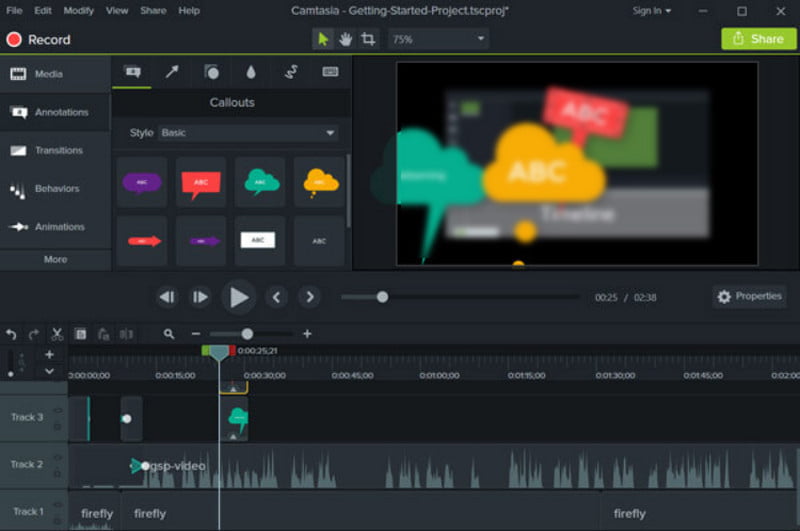Select the Track 2 label
This screenshot has height=531, width=800.
[x=27, y=465]
